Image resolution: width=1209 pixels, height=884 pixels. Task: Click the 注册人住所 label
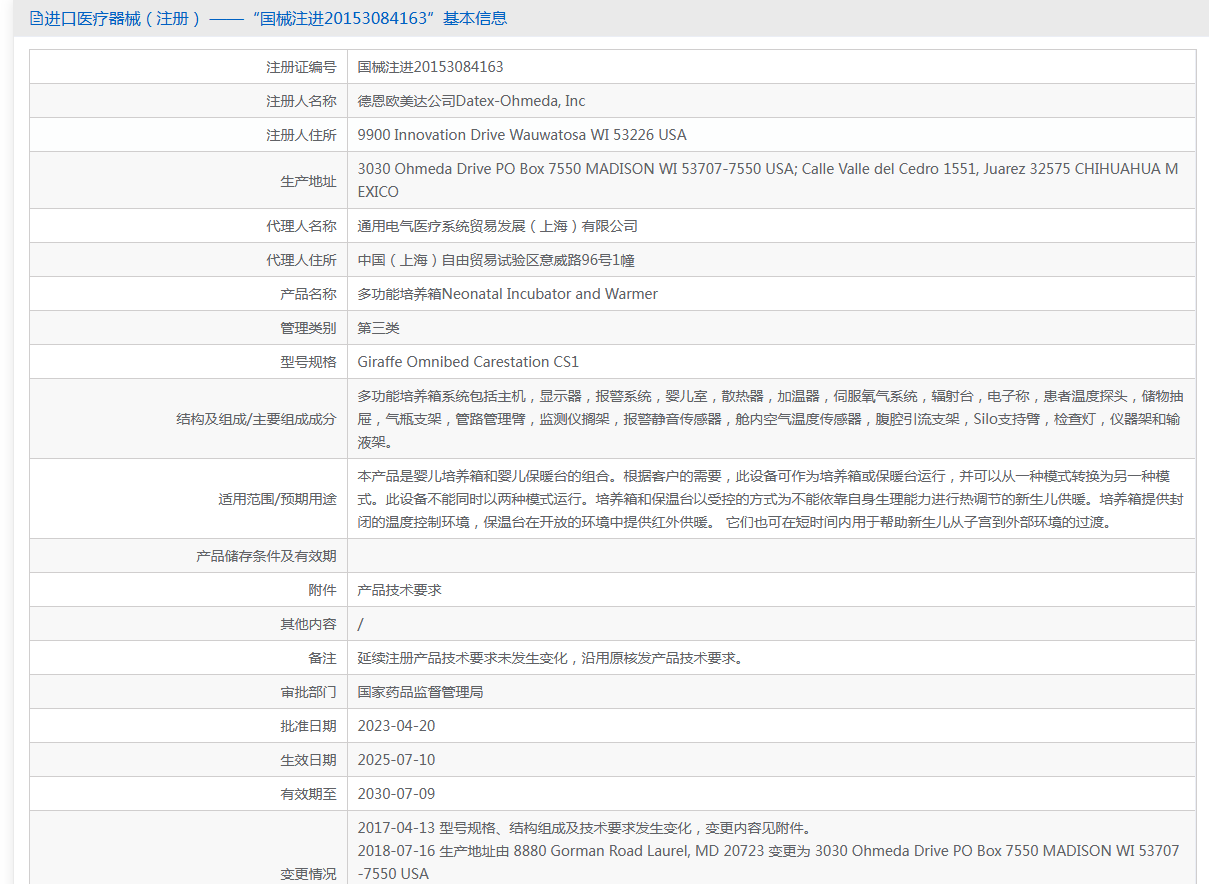[x=301, y=135]
